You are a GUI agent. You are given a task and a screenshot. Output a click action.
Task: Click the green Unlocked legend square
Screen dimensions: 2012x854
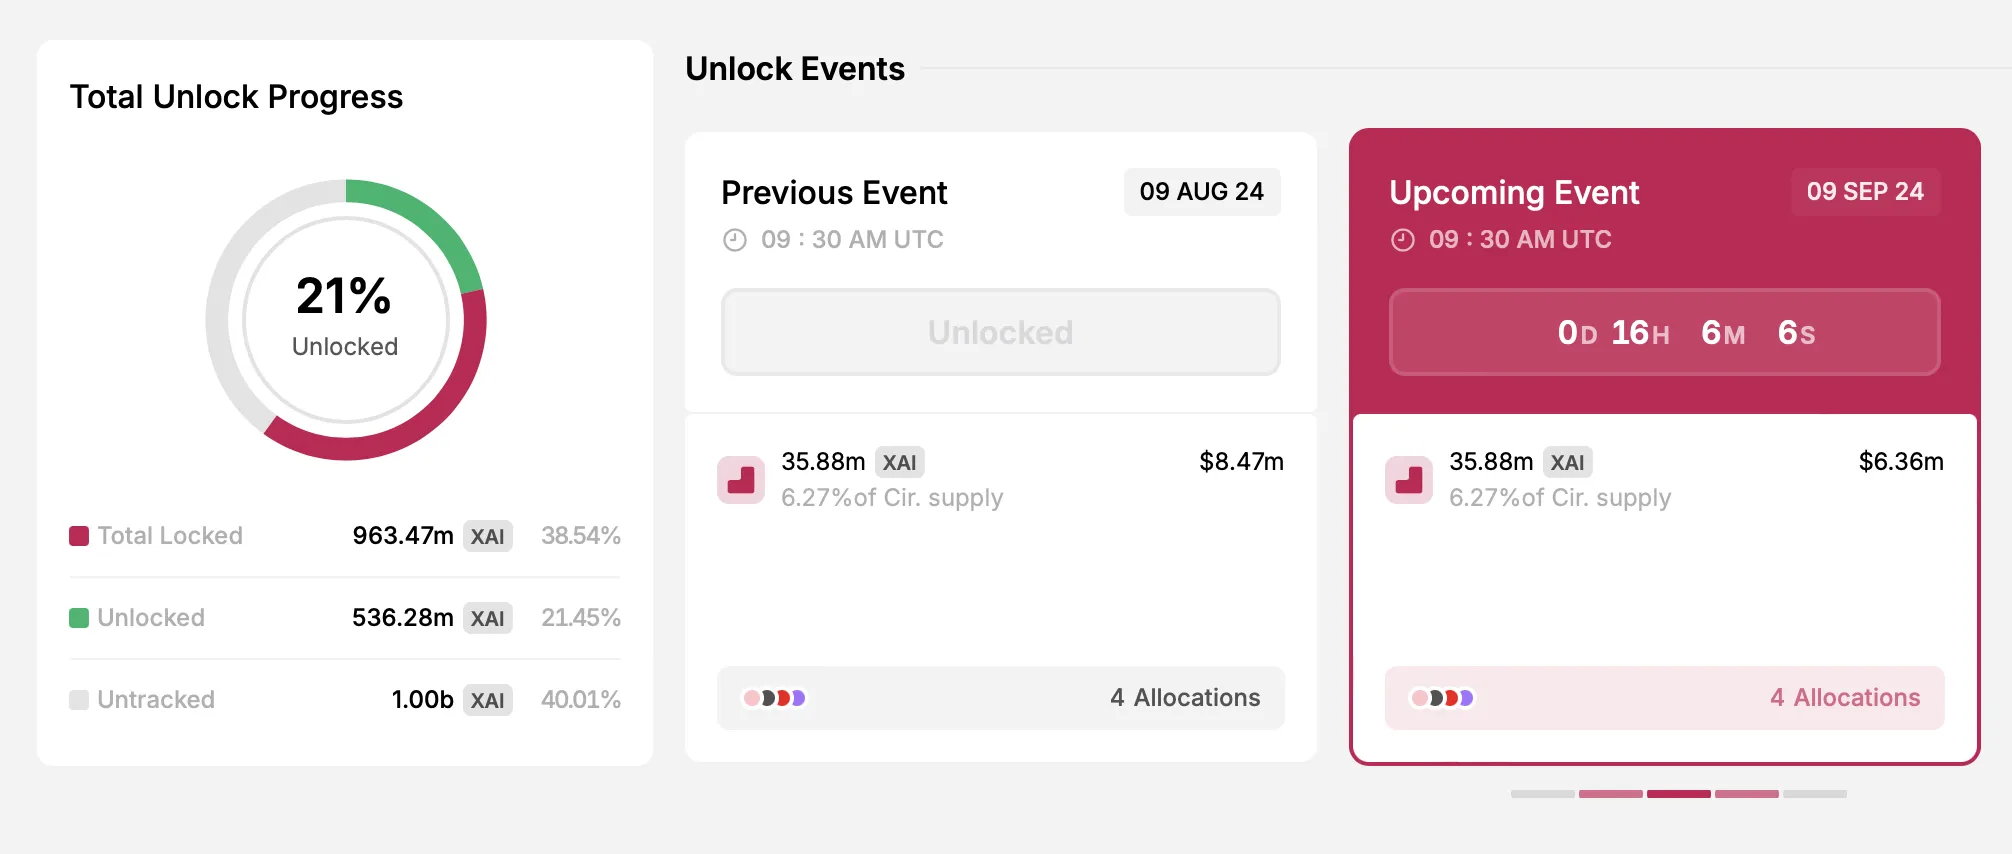(x=79, y=618)
